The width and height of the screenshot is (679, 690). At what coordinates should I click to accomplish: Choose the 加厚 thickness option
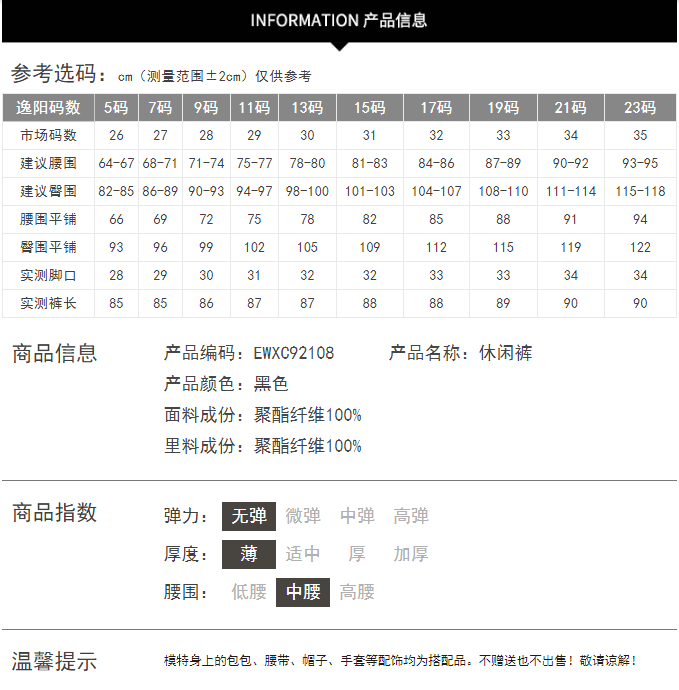[411, 554]
